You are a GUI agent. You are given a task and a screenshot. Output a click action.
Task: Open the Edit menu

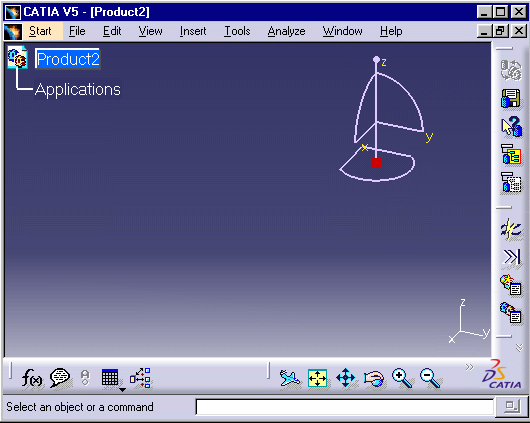pyautogui.click(x=112, y=31)
